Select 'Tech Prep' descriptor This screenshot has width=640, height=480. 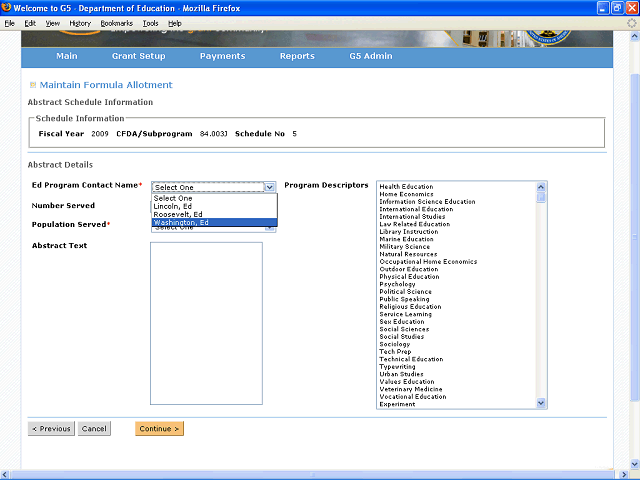395,351
